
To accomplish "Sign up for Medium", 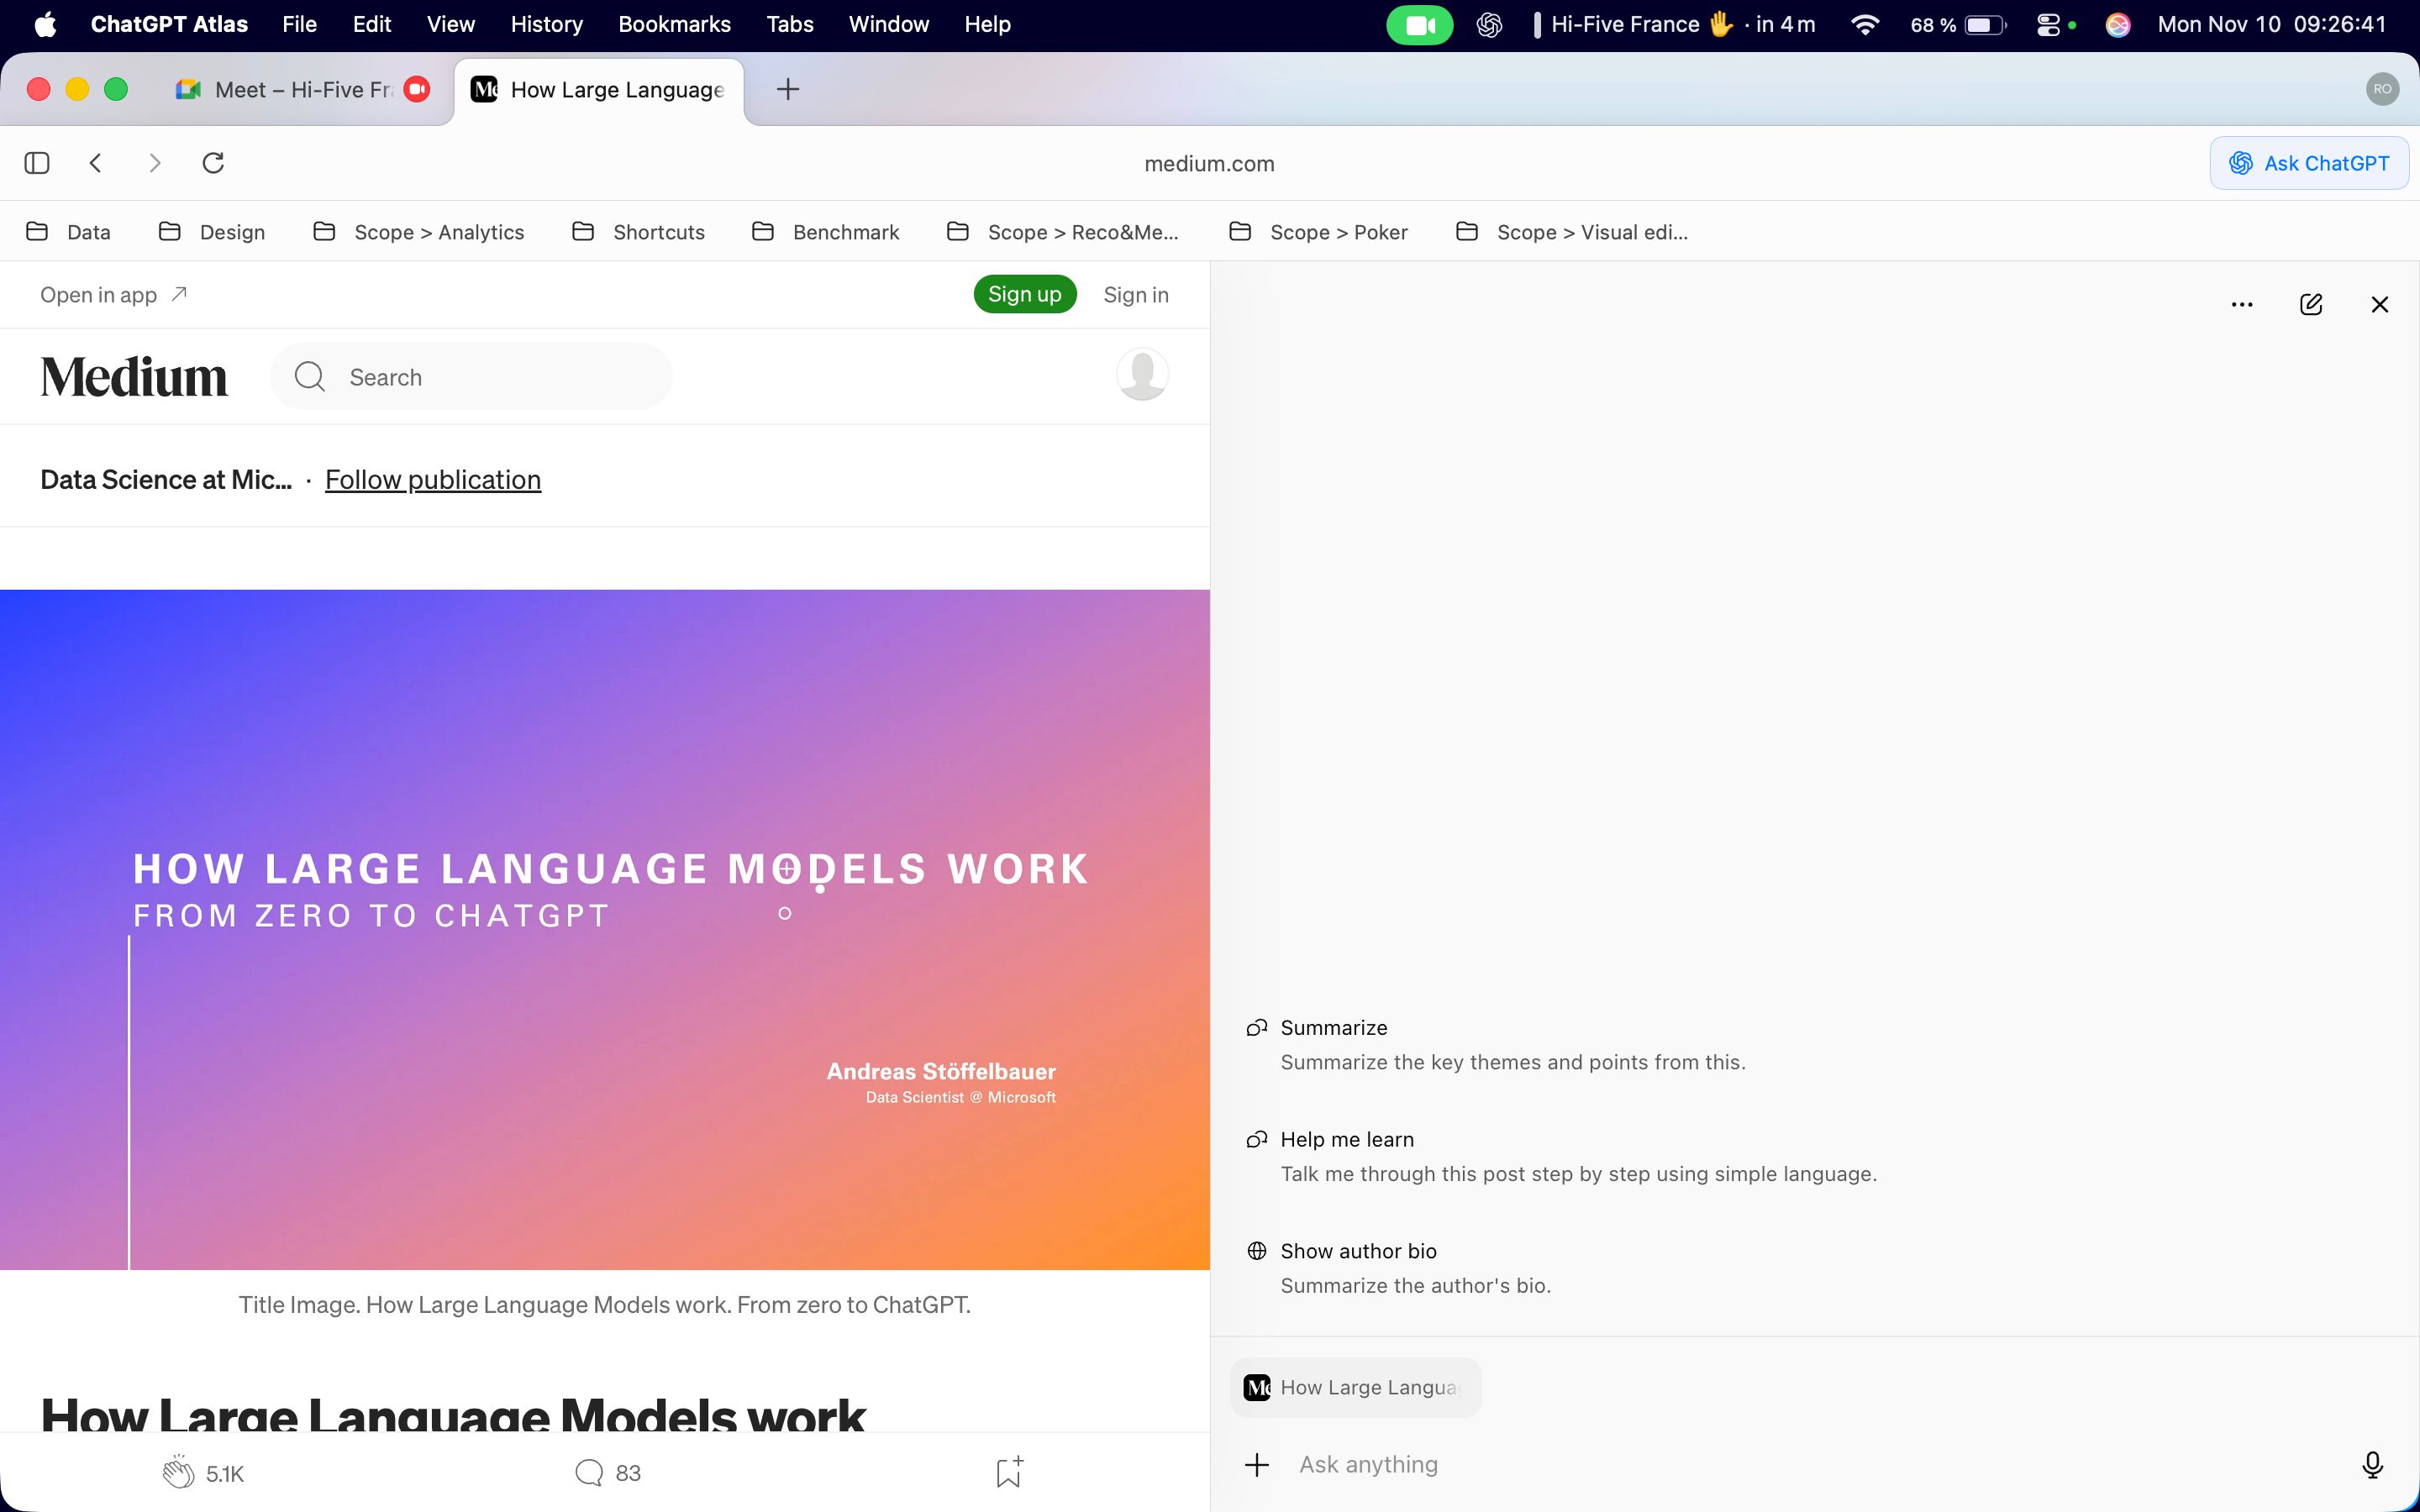I will point(1024,293).
